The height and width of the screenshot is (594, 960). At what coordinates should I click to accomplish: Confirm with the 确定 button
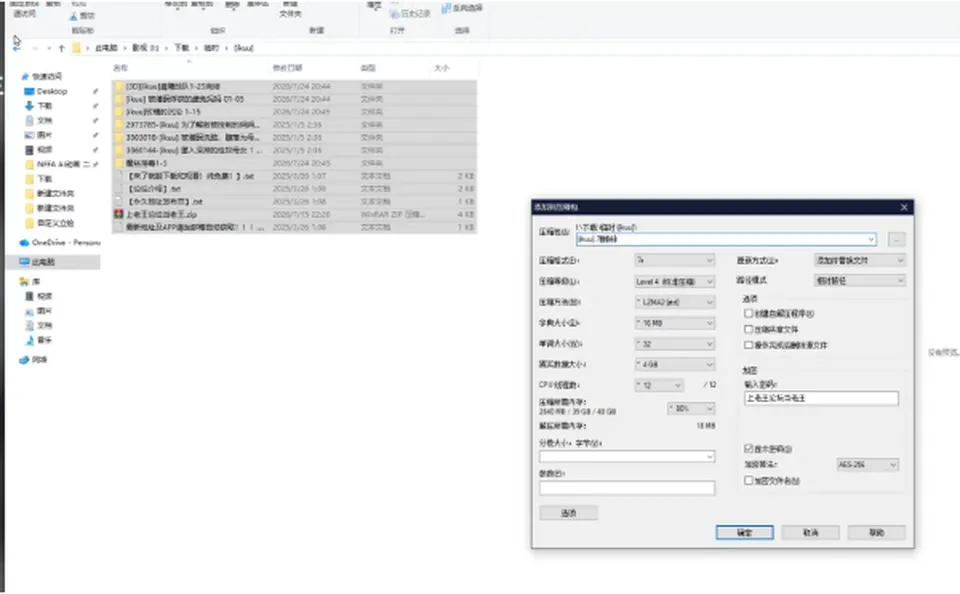[744, 533]
